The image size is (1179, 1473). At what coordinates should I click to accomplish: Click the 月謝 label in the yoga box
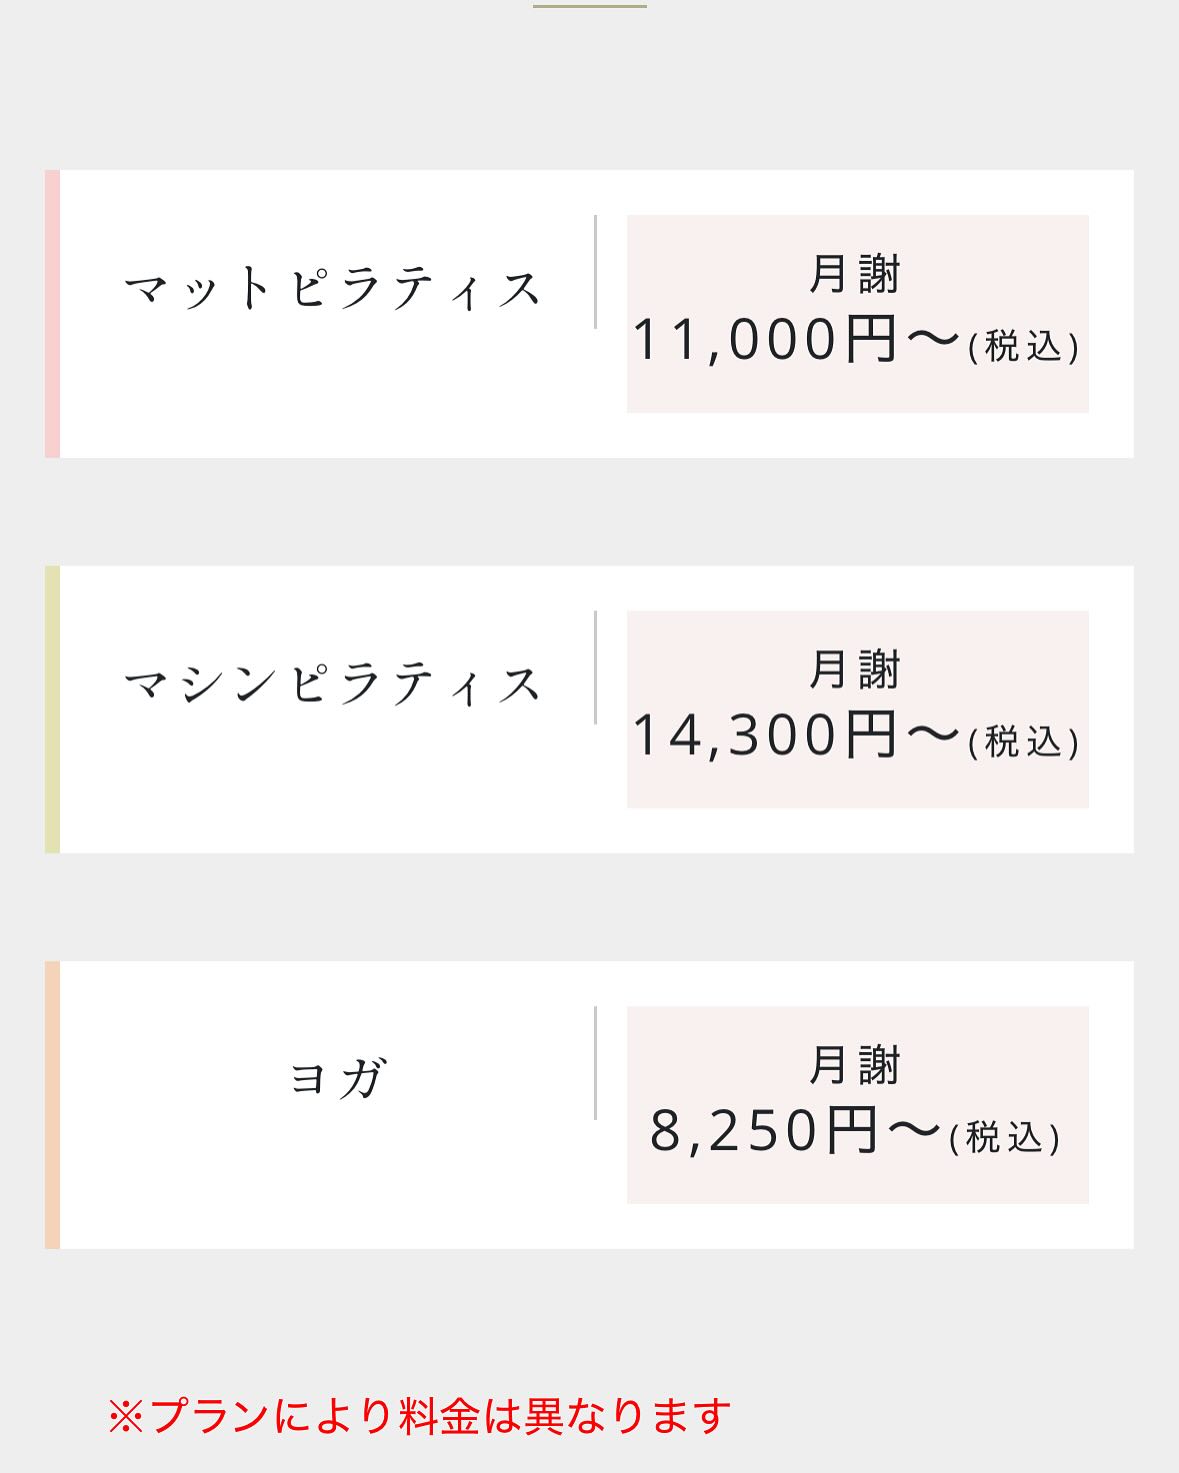pos(855,1065)
